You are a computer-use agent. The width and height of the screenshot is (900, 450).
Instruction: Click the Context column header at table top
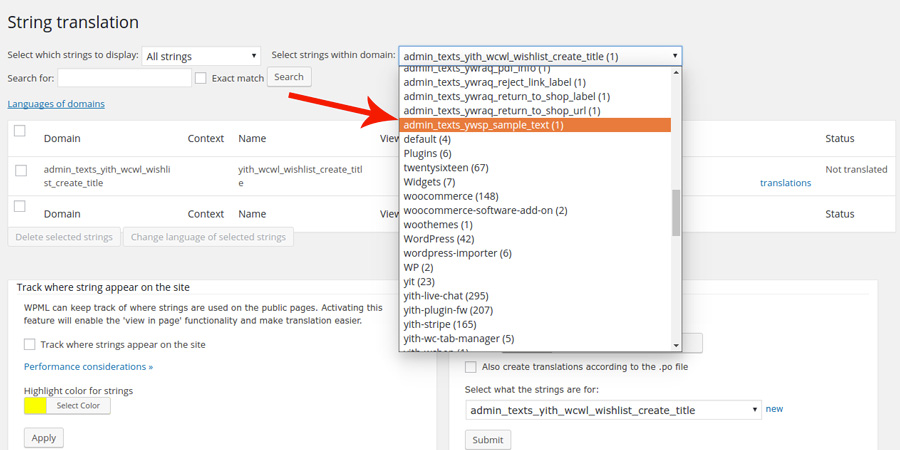coord(205,139)
